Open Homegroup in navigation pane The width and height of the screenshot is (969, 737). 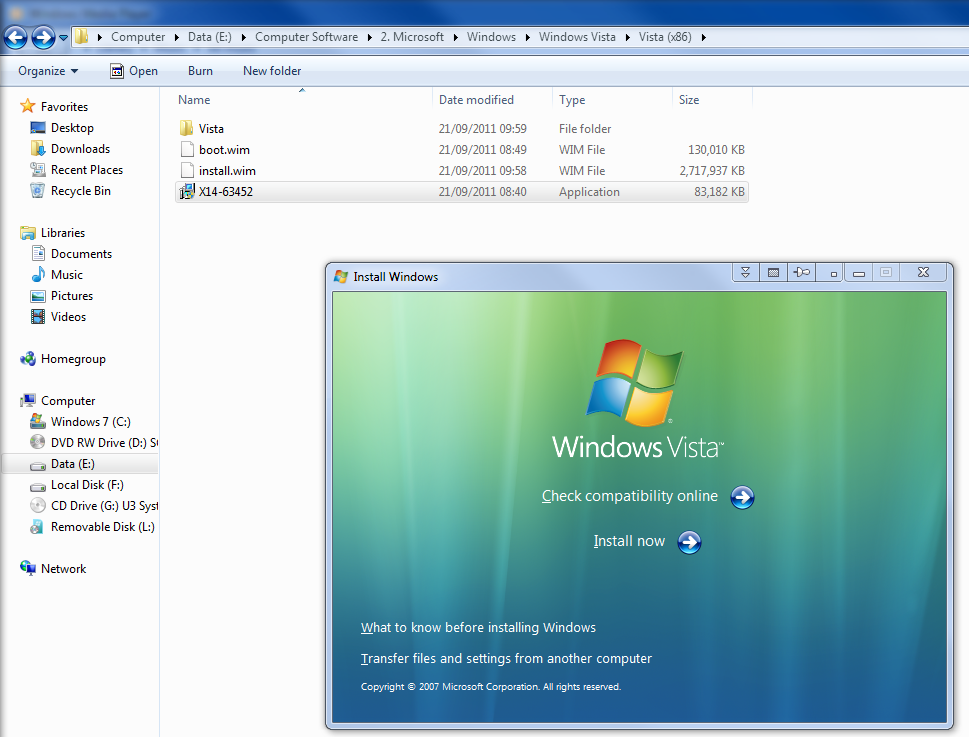pyautogui.click(x=73, y=359)
